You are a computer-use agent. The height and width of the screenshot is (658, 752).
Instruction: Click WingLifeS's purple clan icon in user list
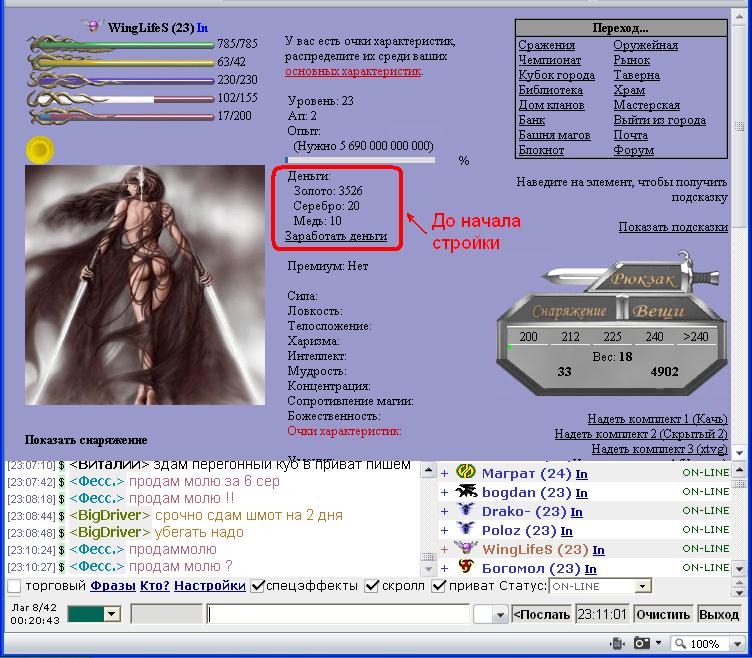(x=465, y=548)
